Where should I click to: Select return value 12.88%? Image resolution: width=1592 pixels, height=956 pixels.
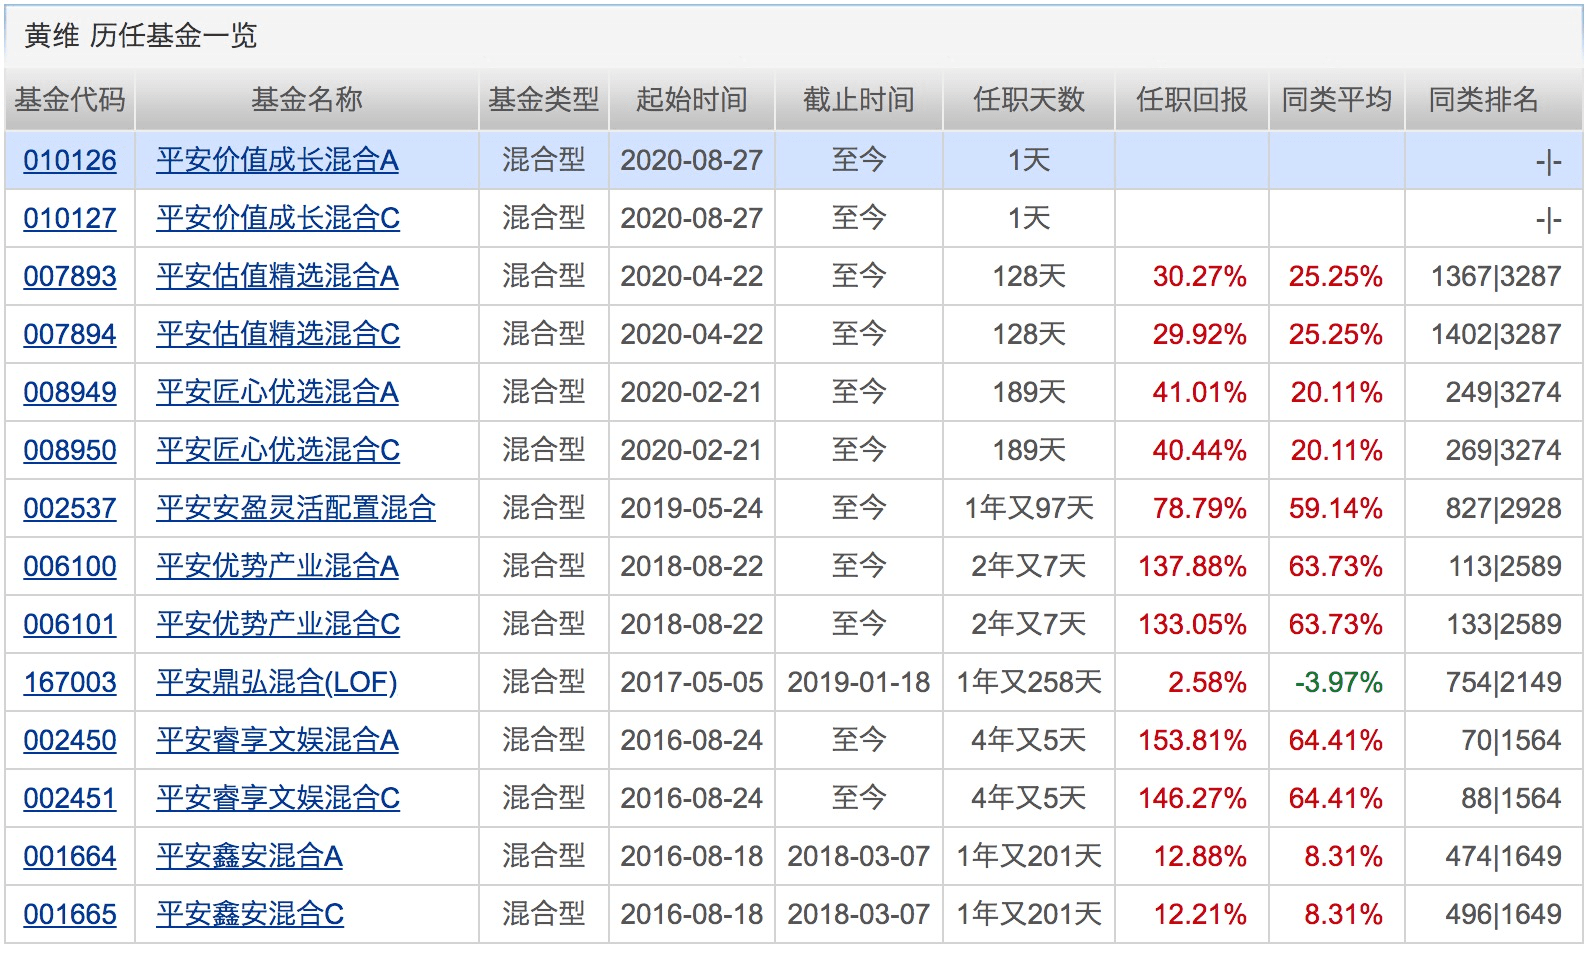(1199, 856)
